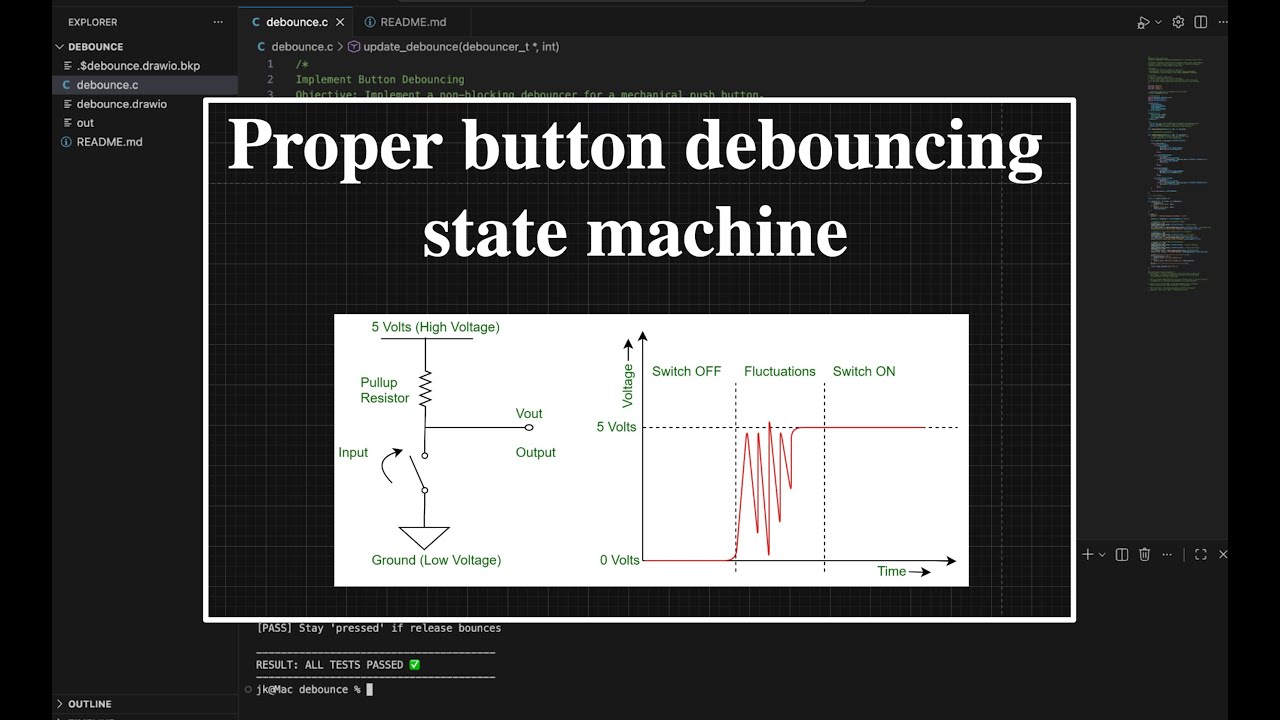Click the C file icon in breadcrumb
The image size is (1280, 720).
[262, 46]
